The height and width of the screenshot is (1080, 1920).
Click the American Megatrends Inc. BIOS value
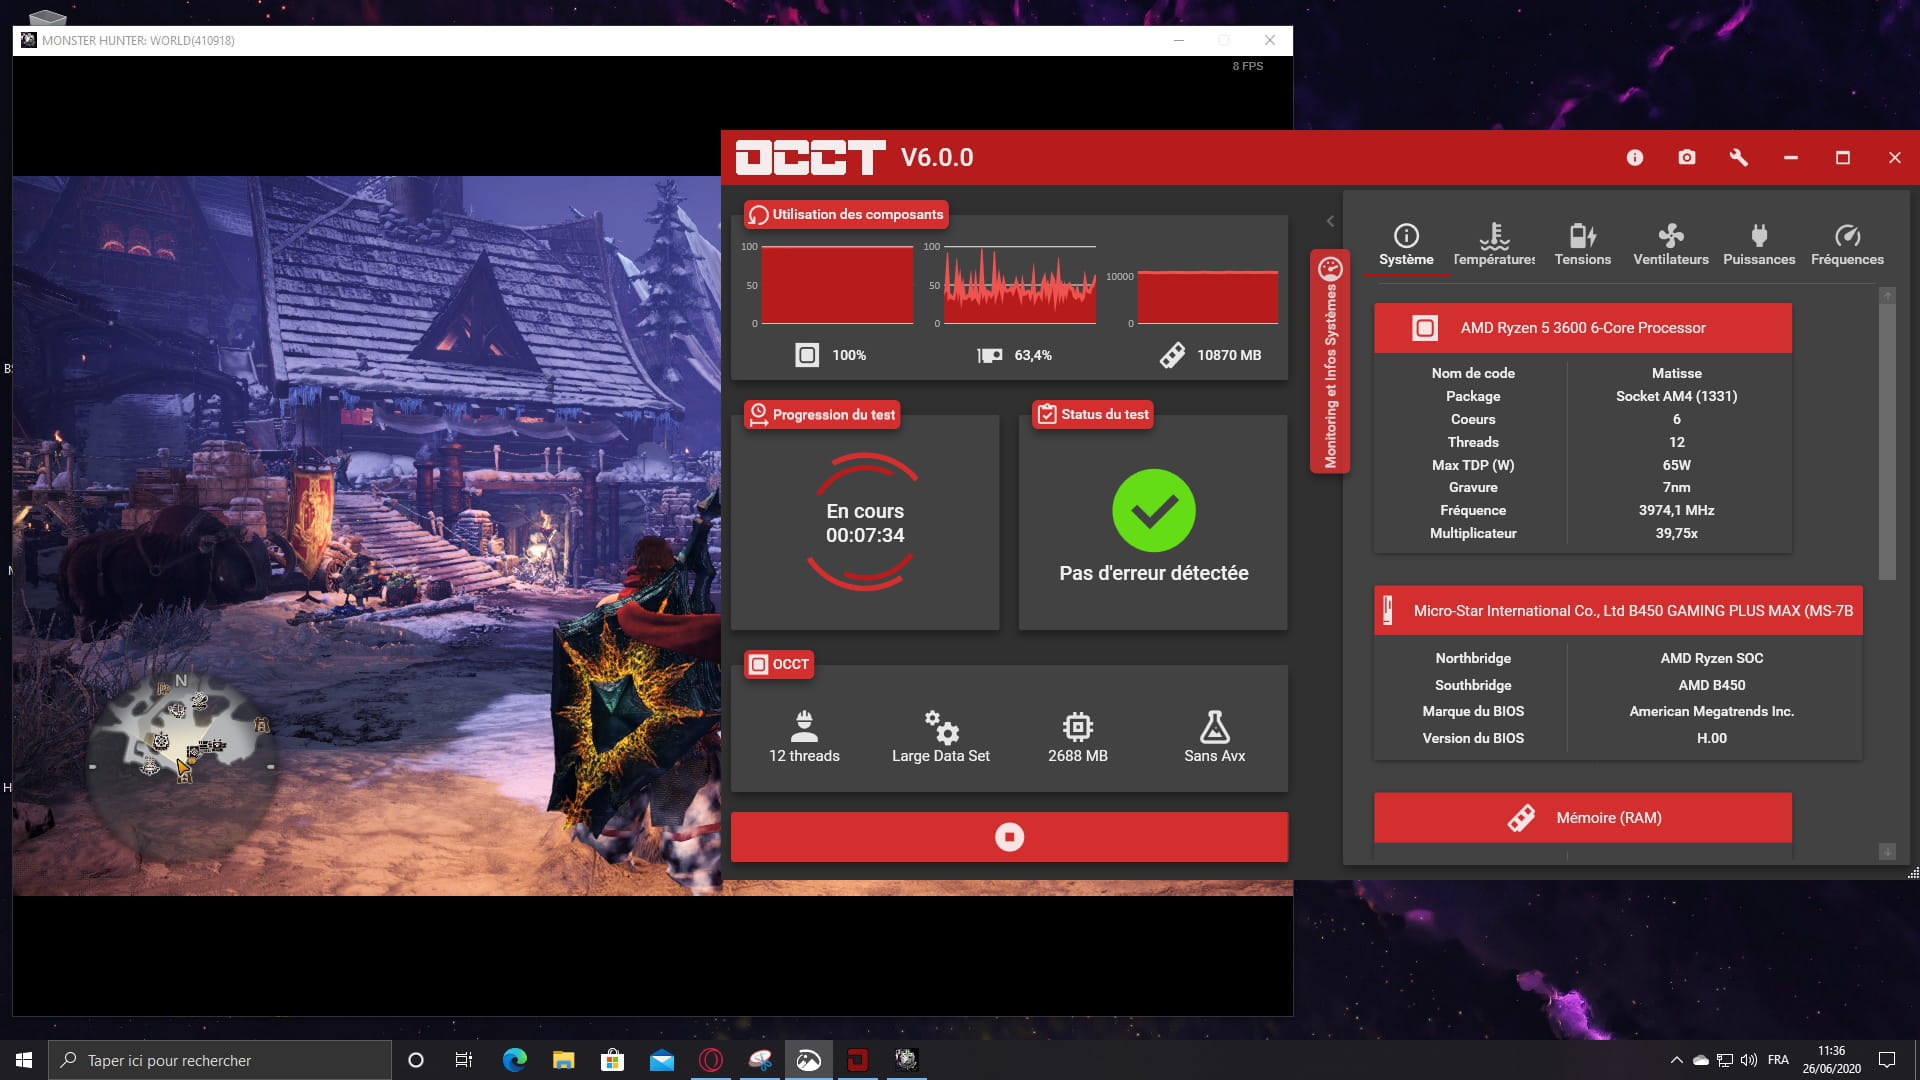coord(1711,711)
